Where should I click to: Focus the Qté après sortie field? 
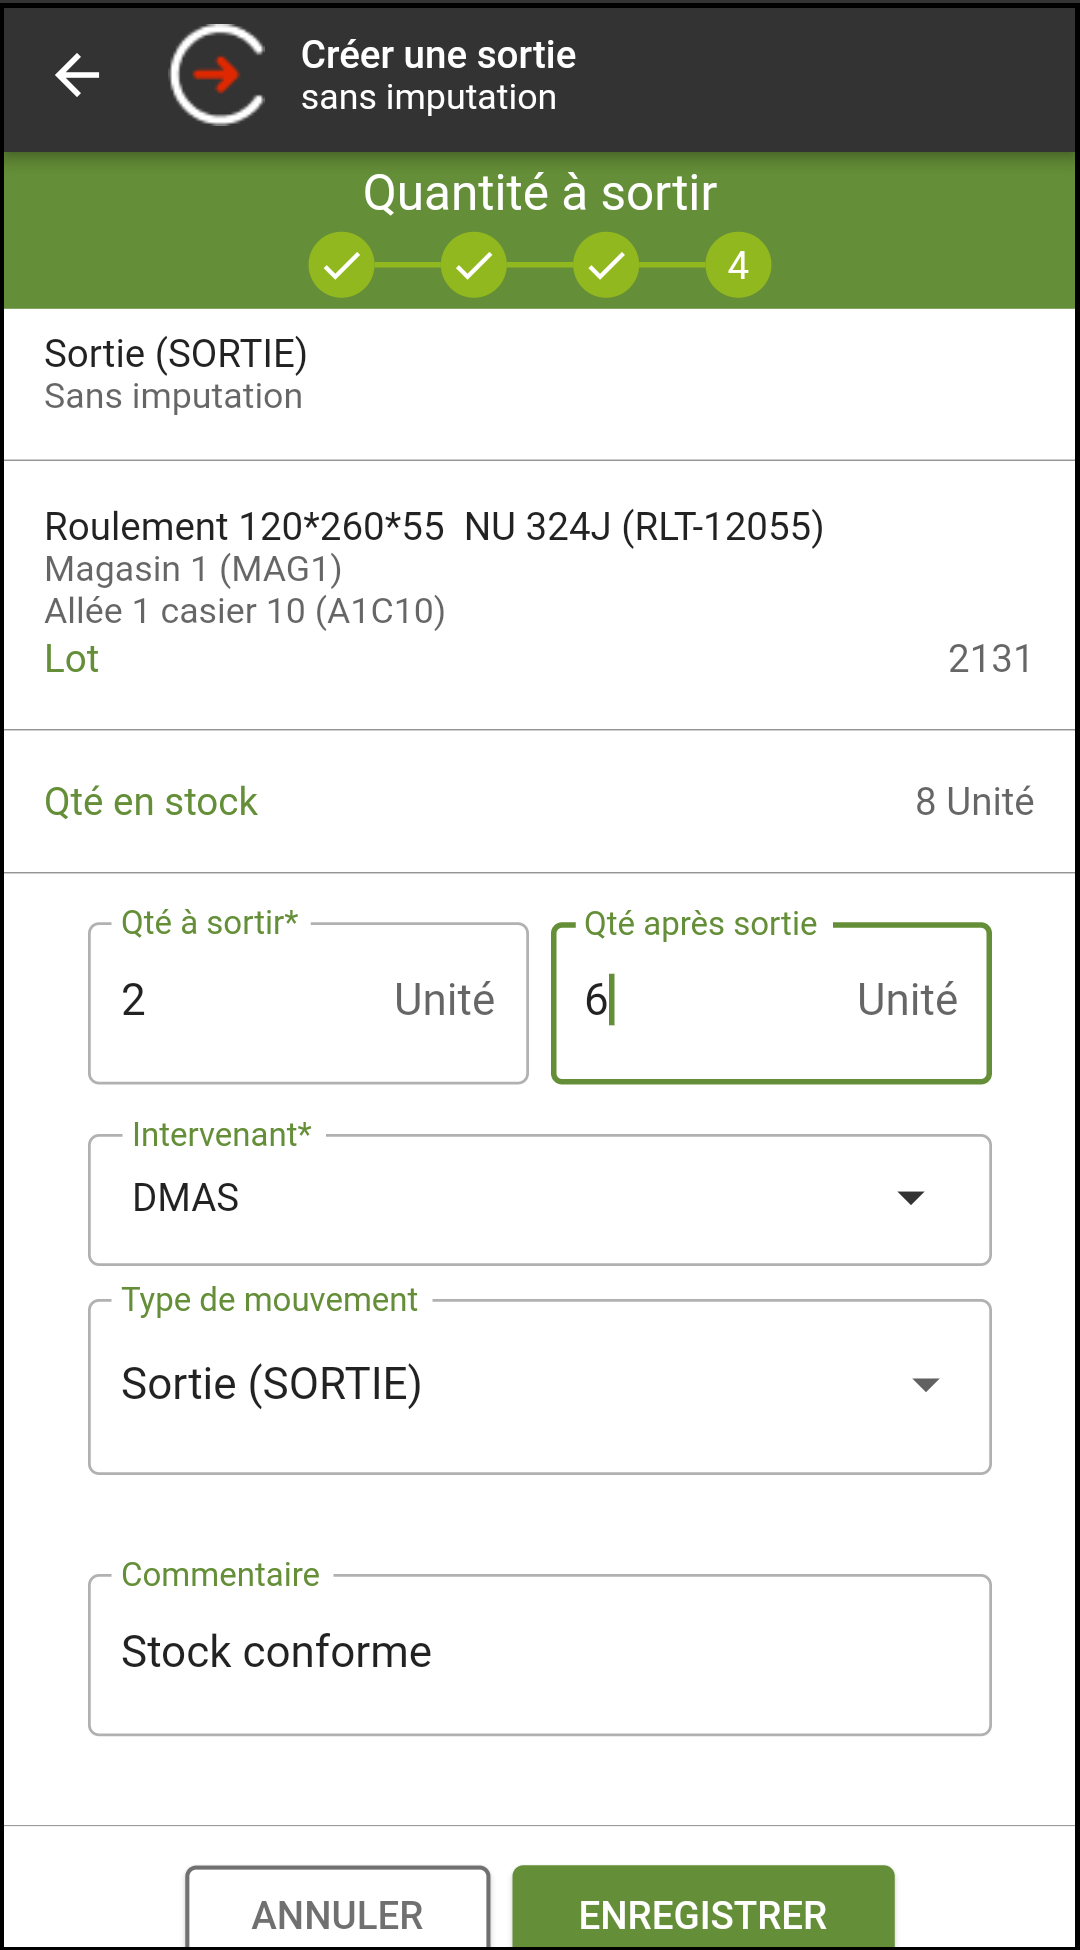(x=771, y=1003)
